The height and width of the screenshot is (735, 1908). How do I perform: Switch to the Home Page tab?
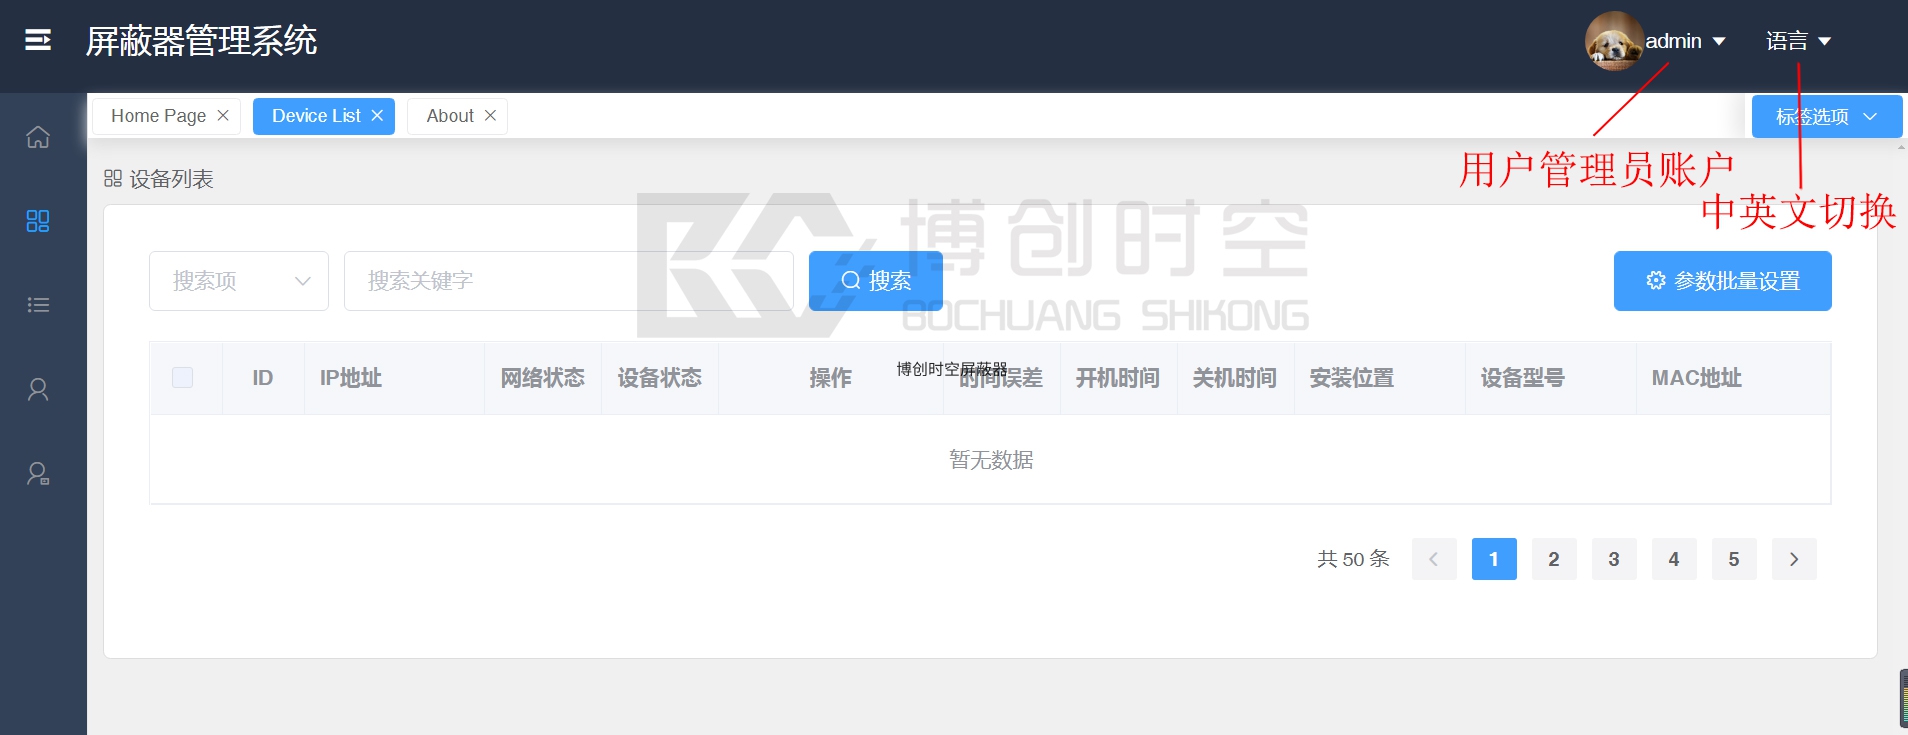tap(158, 116)
